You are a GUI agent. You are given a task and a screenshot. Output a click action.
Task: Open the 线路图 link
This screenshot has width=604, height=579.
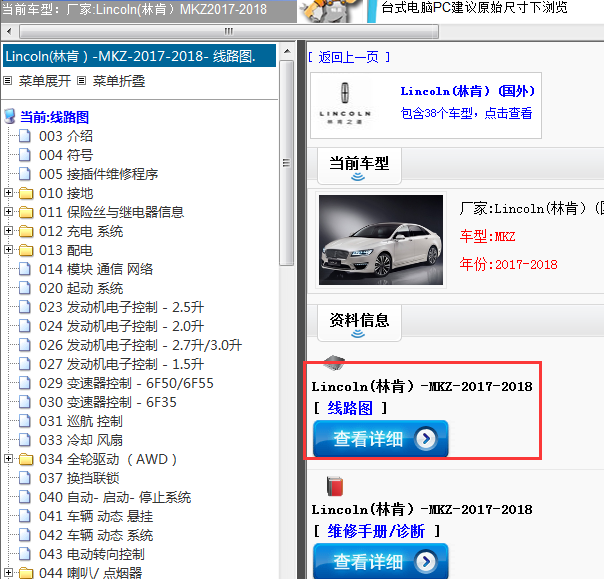(350, 408)
